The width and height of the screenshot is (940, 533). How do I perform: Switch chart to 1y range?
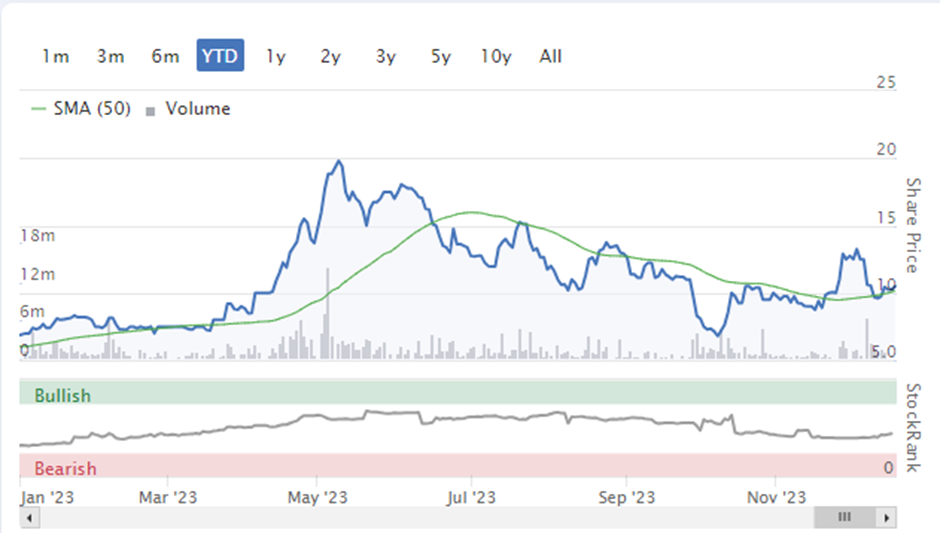click(x=276, y=56)
